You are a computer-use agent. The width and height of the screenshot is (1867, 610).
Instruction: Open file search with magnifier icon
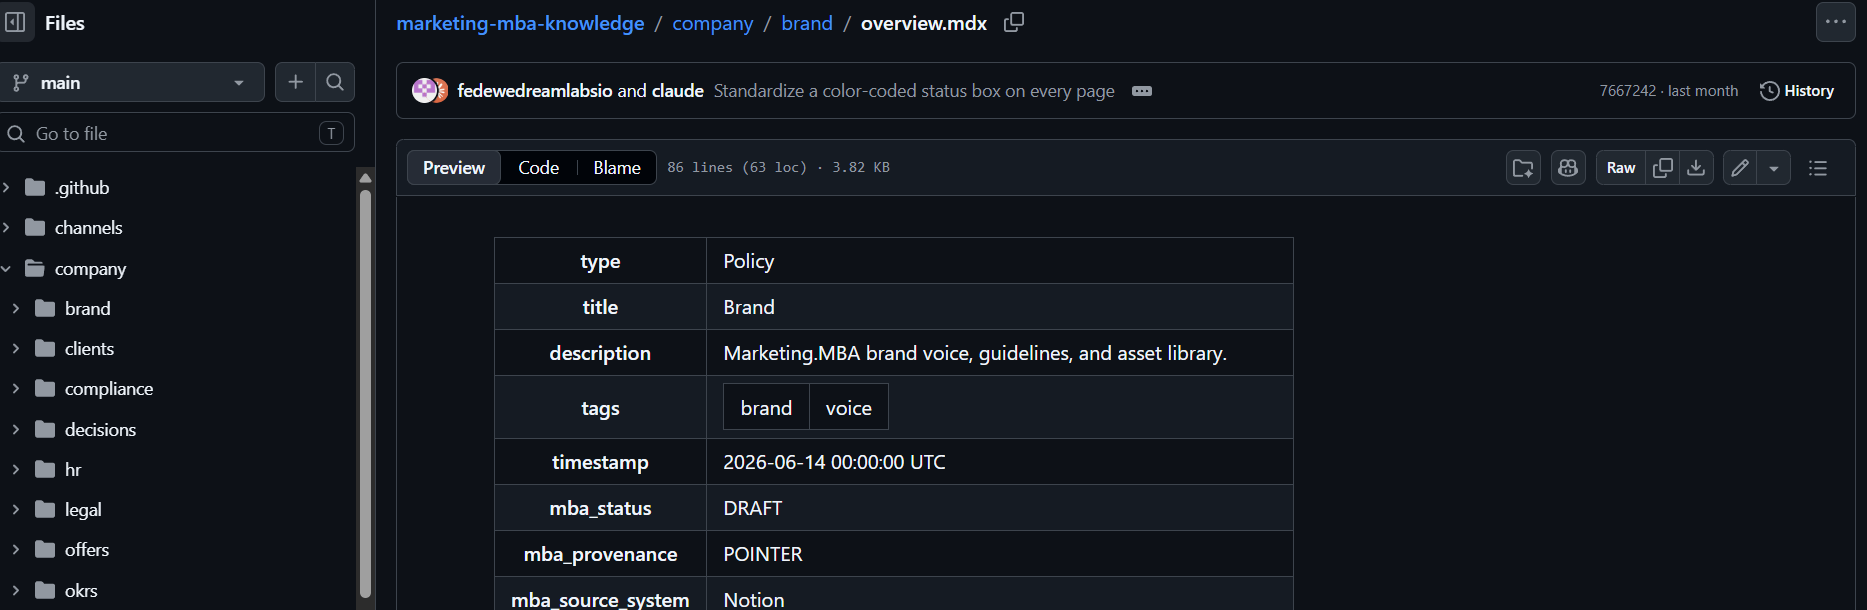tap(335, 83)
